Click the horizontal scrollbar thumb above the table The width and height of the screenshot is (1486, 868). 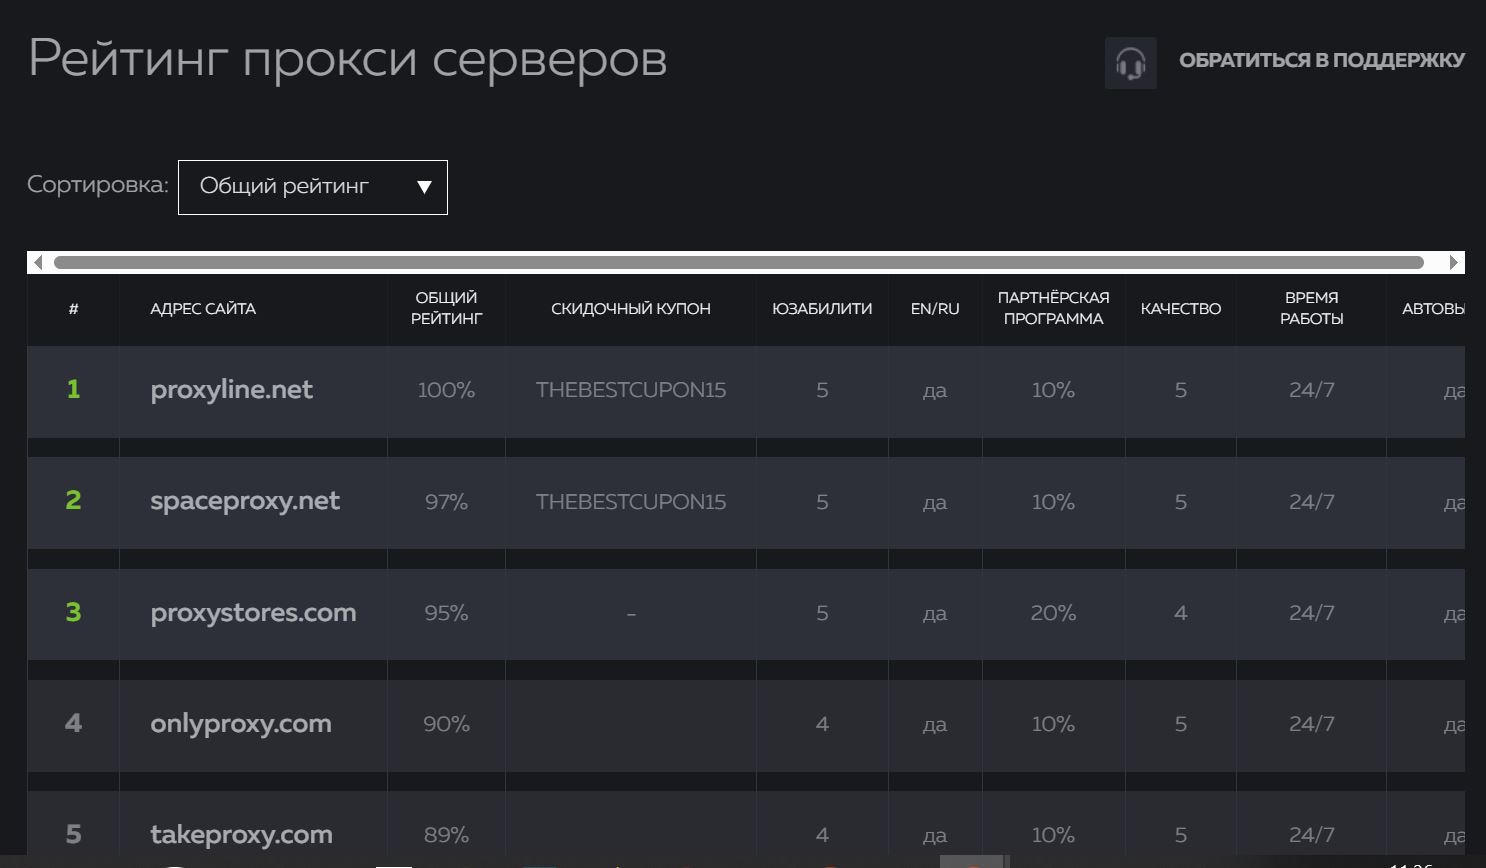pos(738,263)
